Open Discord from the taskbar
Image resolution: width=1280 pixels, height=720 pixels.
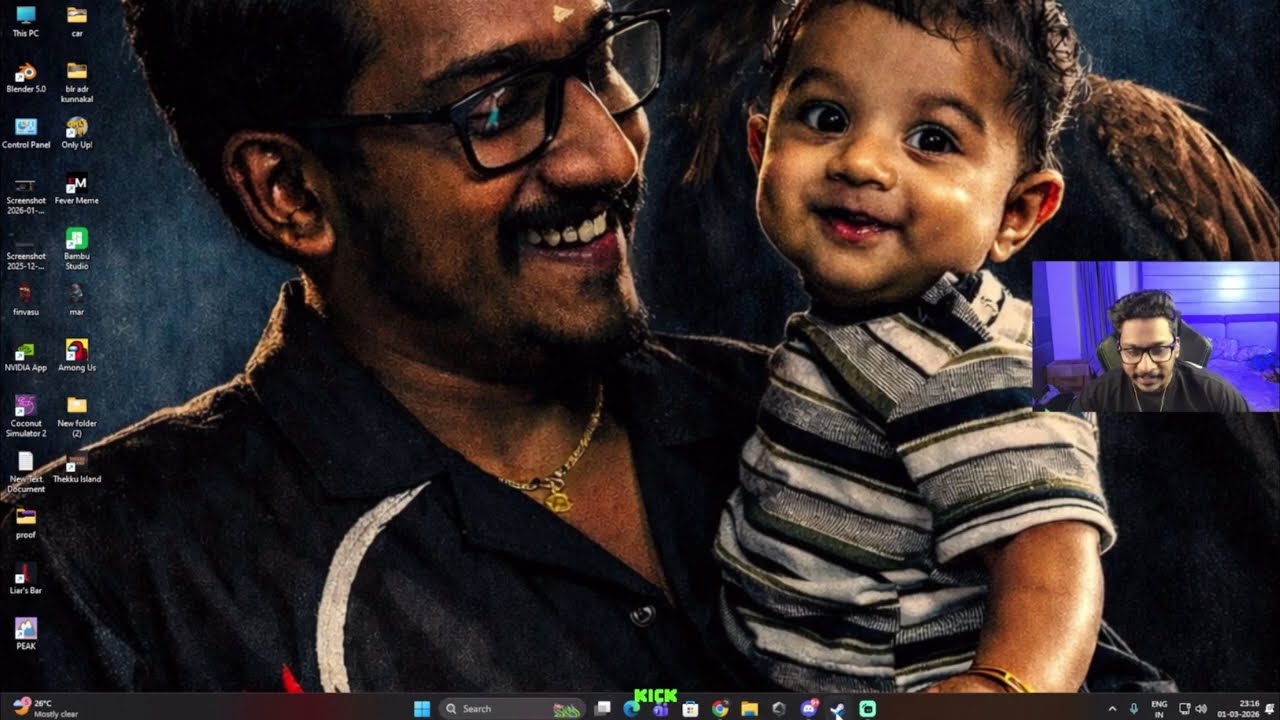[809, 709]
